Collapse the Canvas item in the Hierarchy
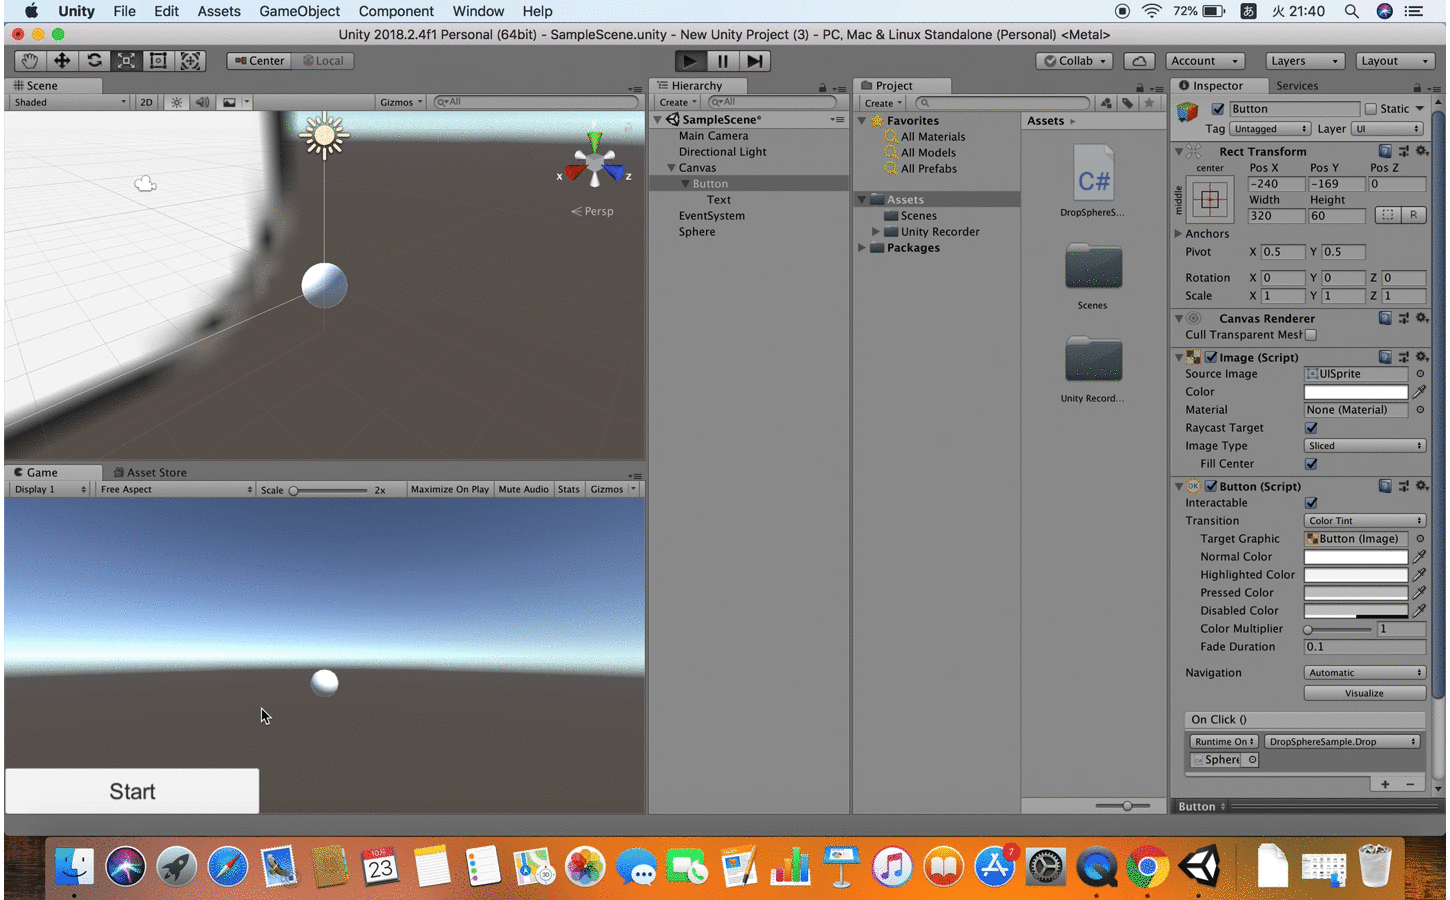 tap(672, 167)
